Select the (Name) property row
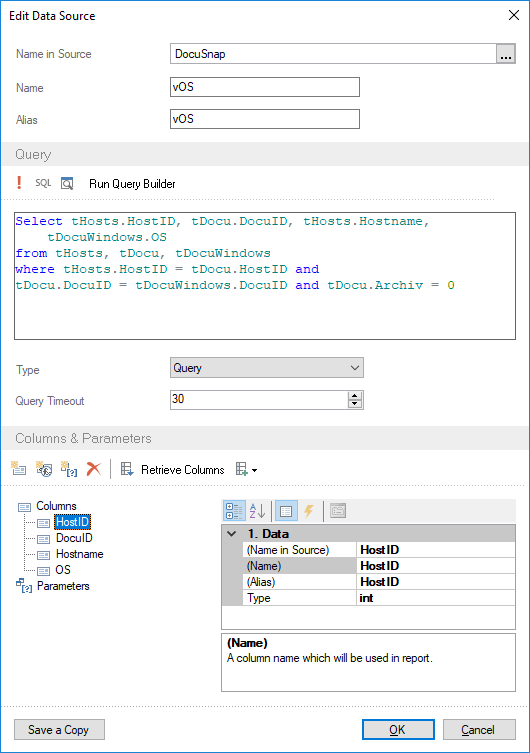530x753 pixels. coord(300,566)
